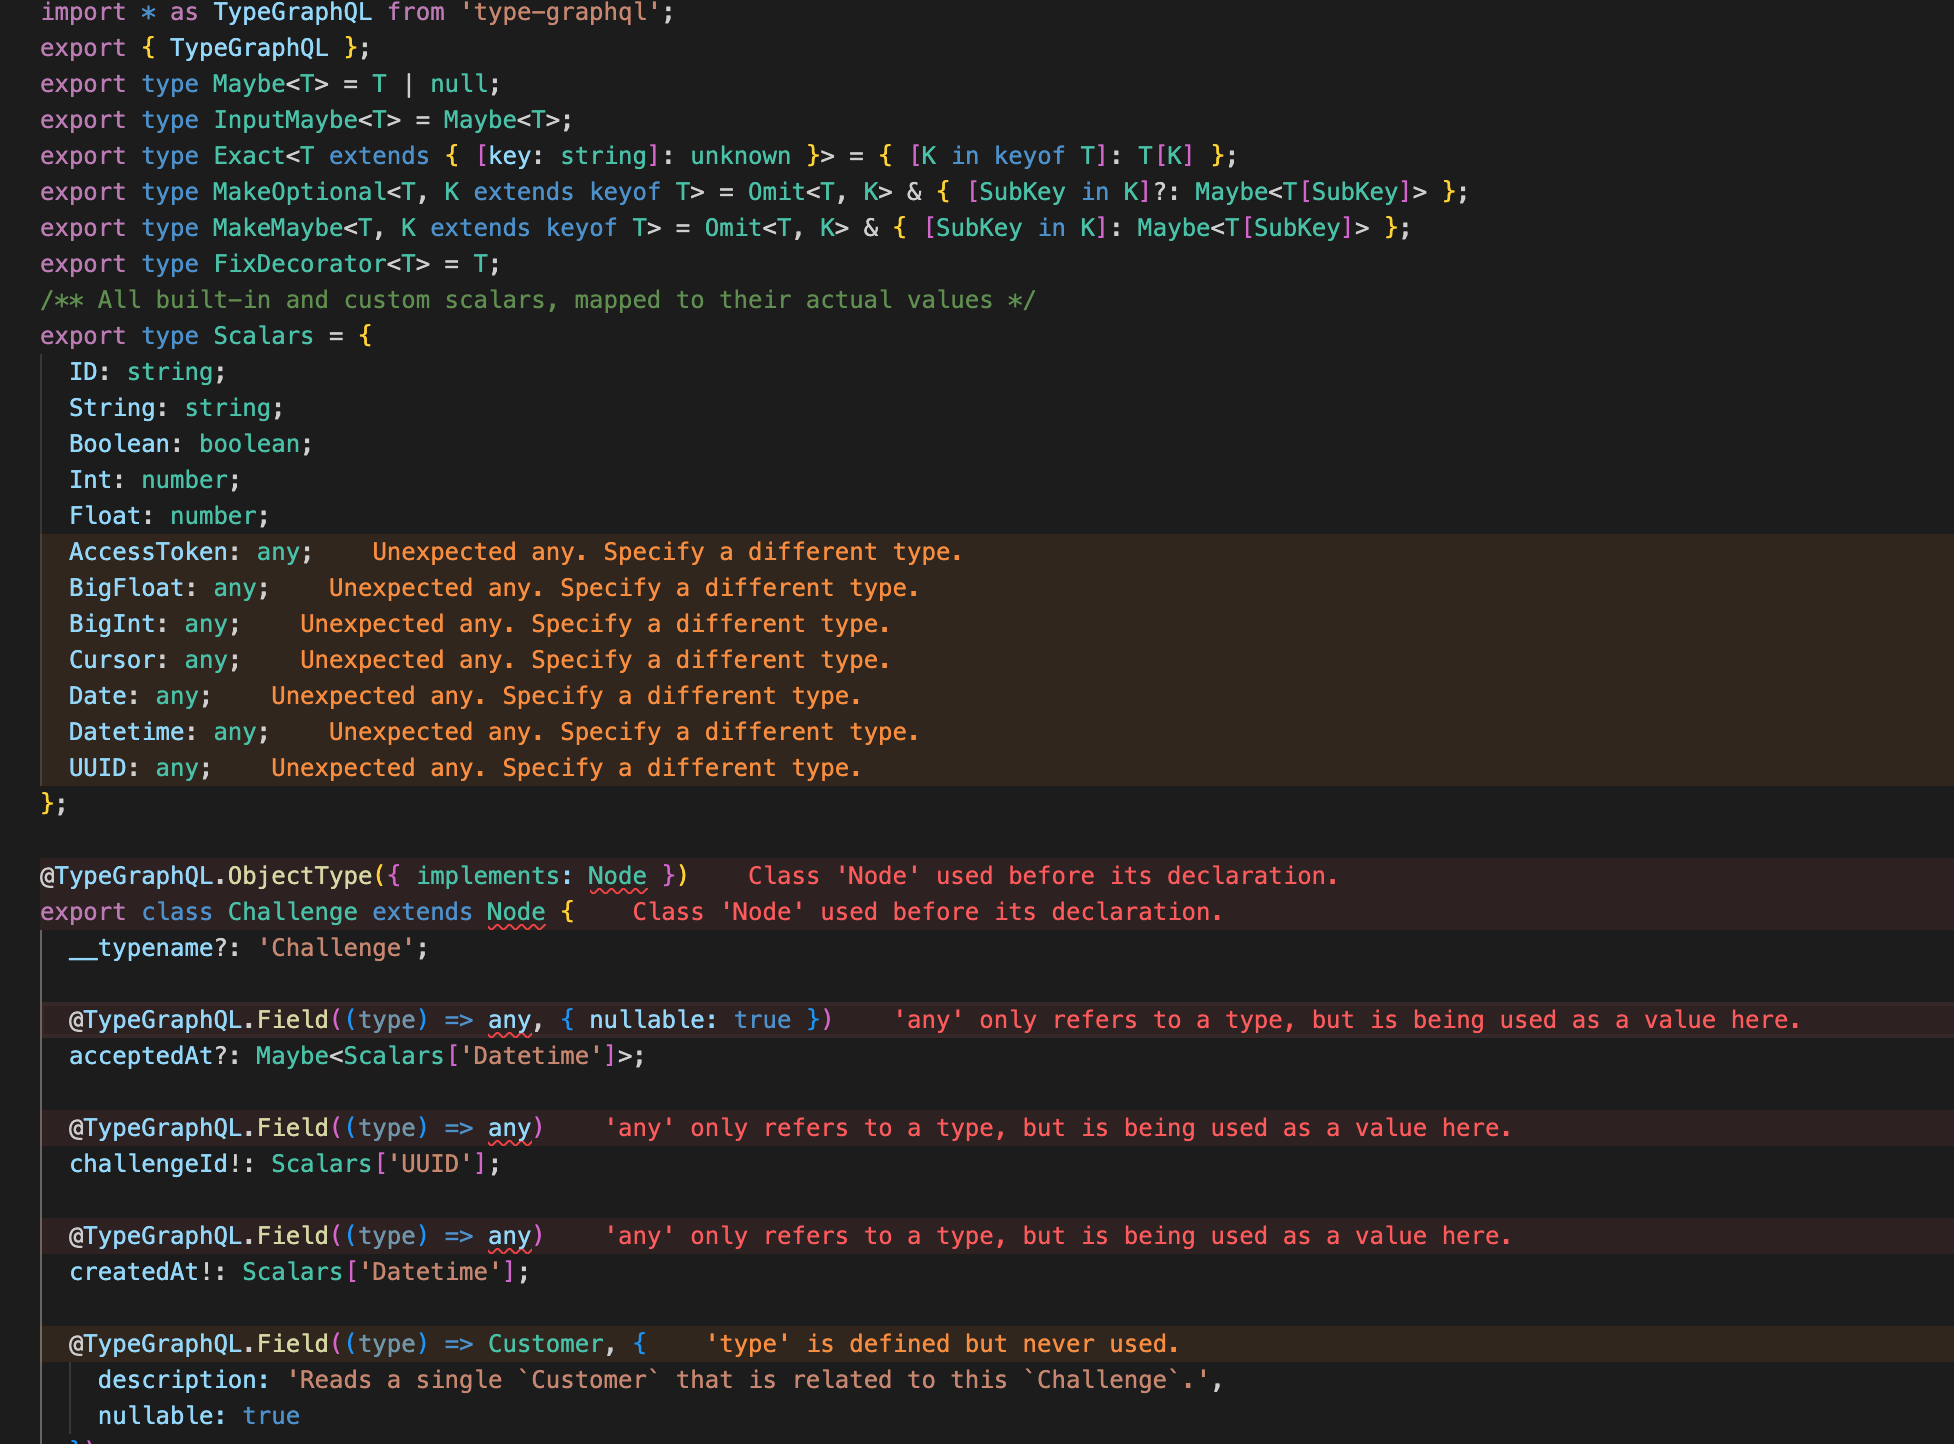Click underlined 'Node' after 'implements:'
This screenshot has width=1954, height=1444.
tap(617, 876)
